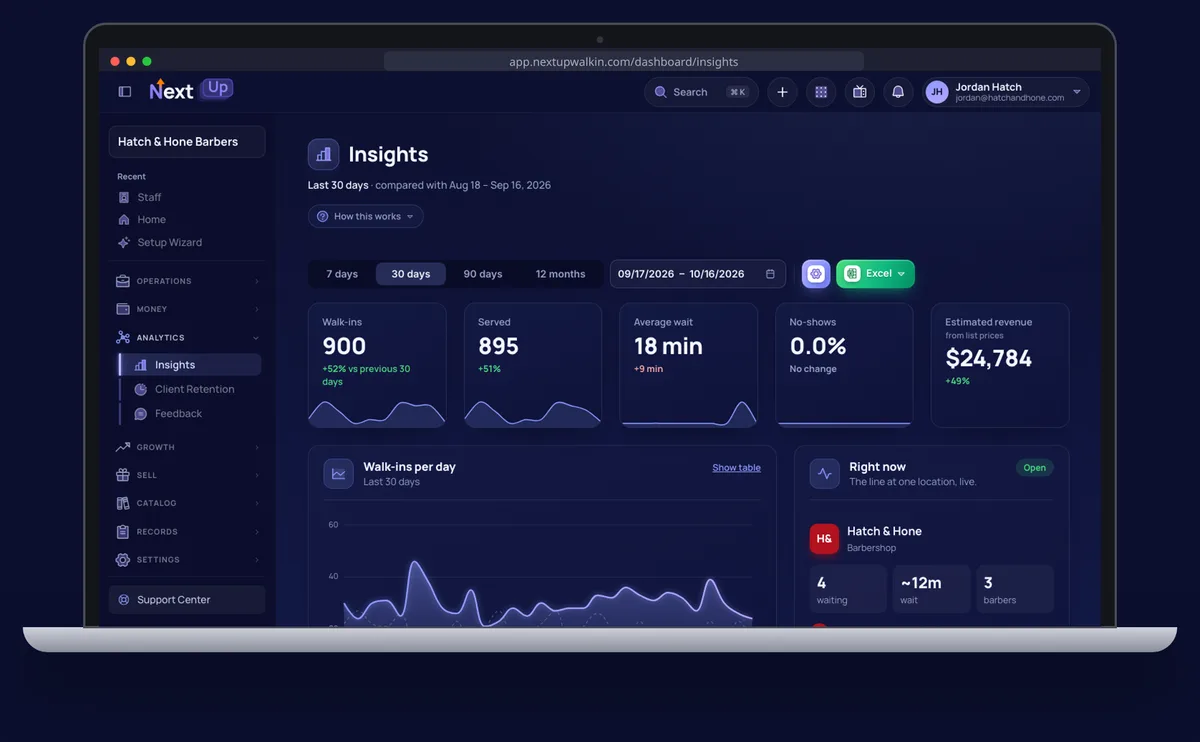The image size is (1200, 742).
Task: Expand the Catalog section
Action: point(187,503)
